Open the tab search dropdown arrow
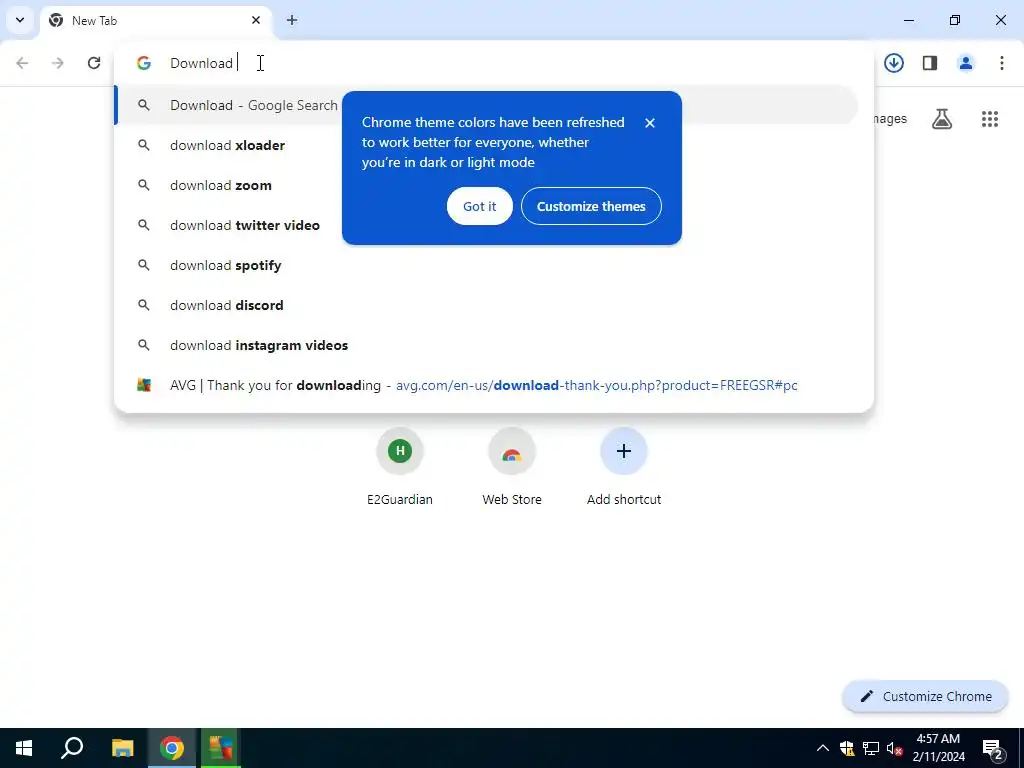 20,20
